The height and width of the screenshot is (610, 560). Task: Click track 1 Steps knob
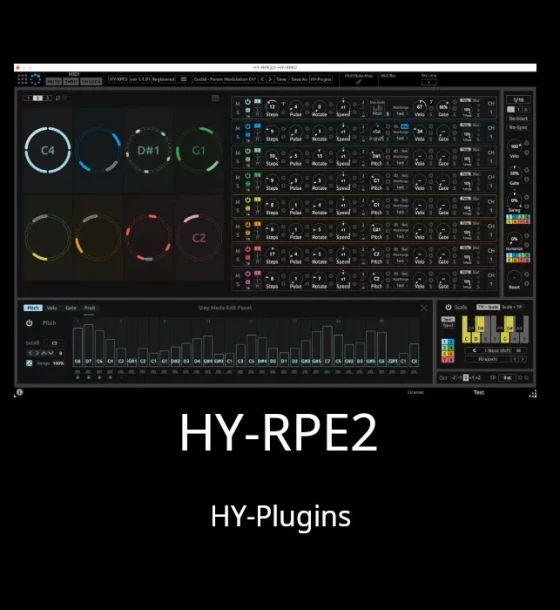(x=272, y=106)
